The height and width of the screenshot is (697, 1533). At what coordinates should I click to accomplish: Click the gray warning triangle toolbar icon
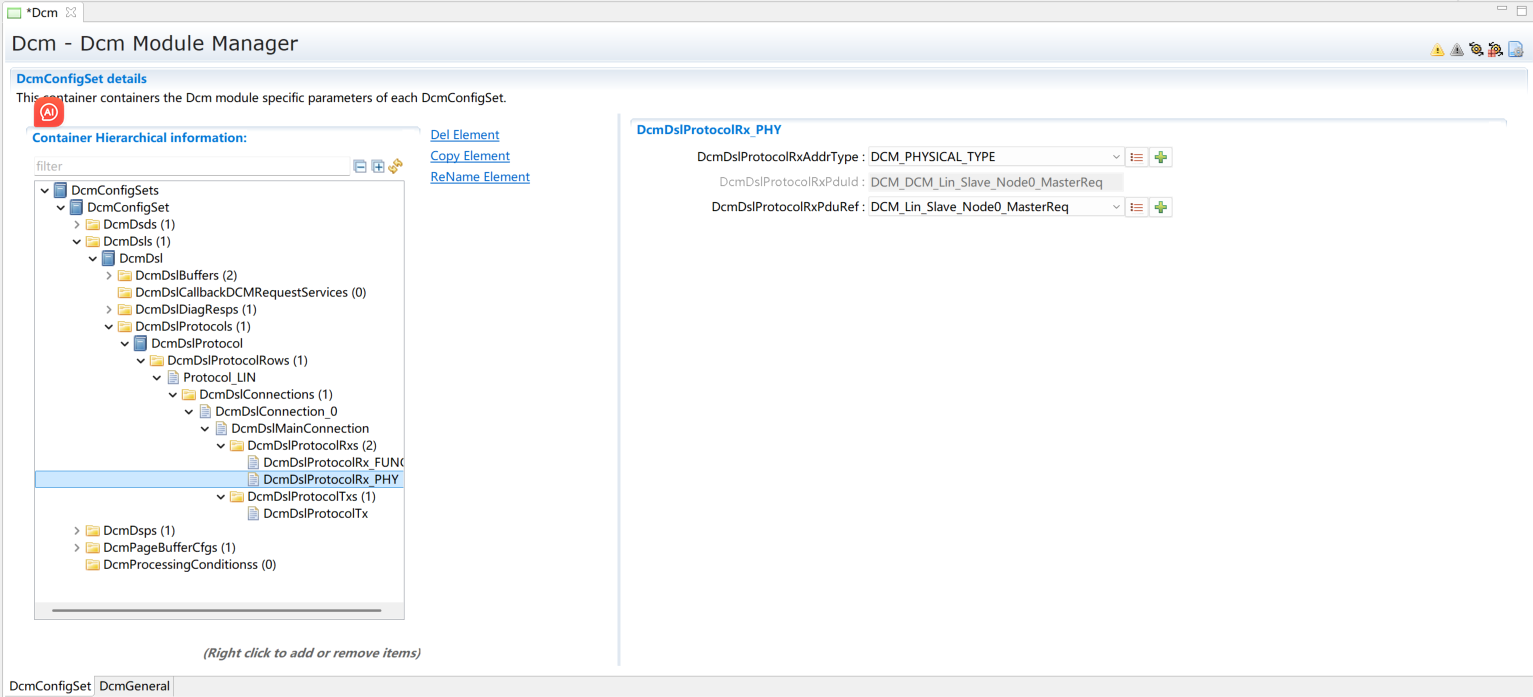tap(1456, 49)
